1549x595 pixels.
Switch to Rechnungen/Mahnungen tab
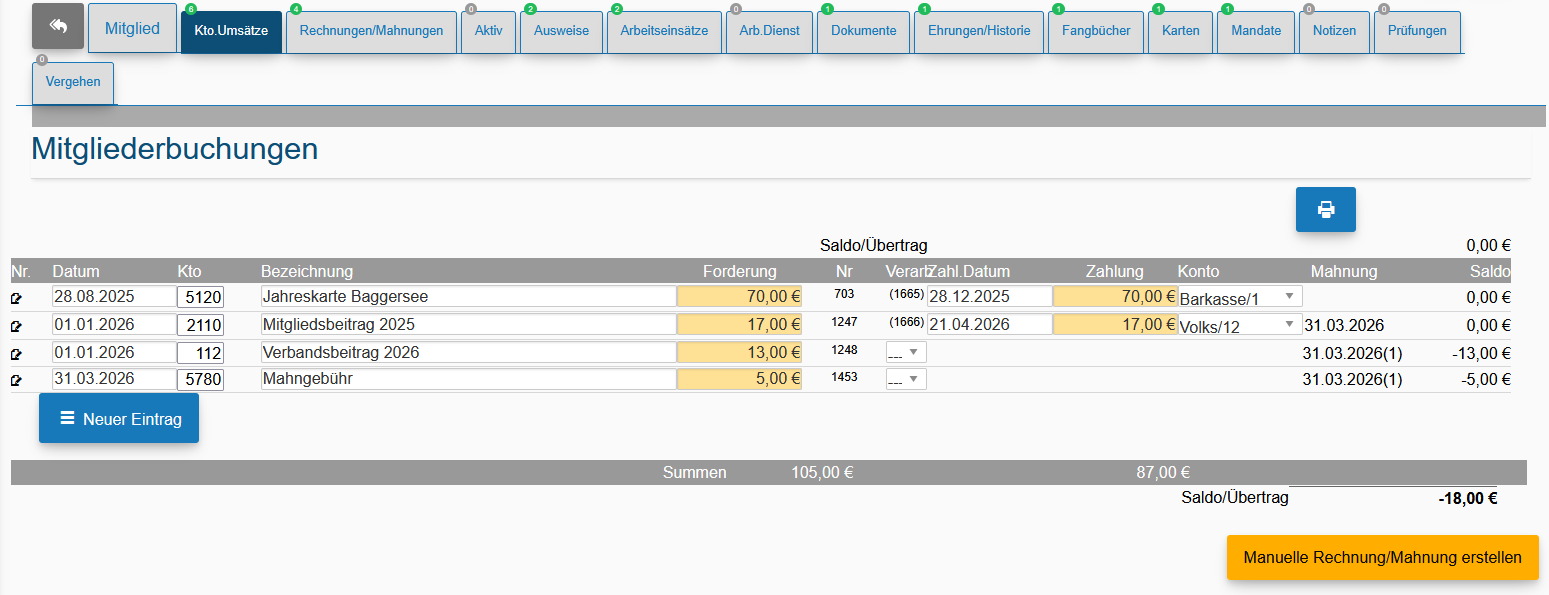(x=371, y=31)
